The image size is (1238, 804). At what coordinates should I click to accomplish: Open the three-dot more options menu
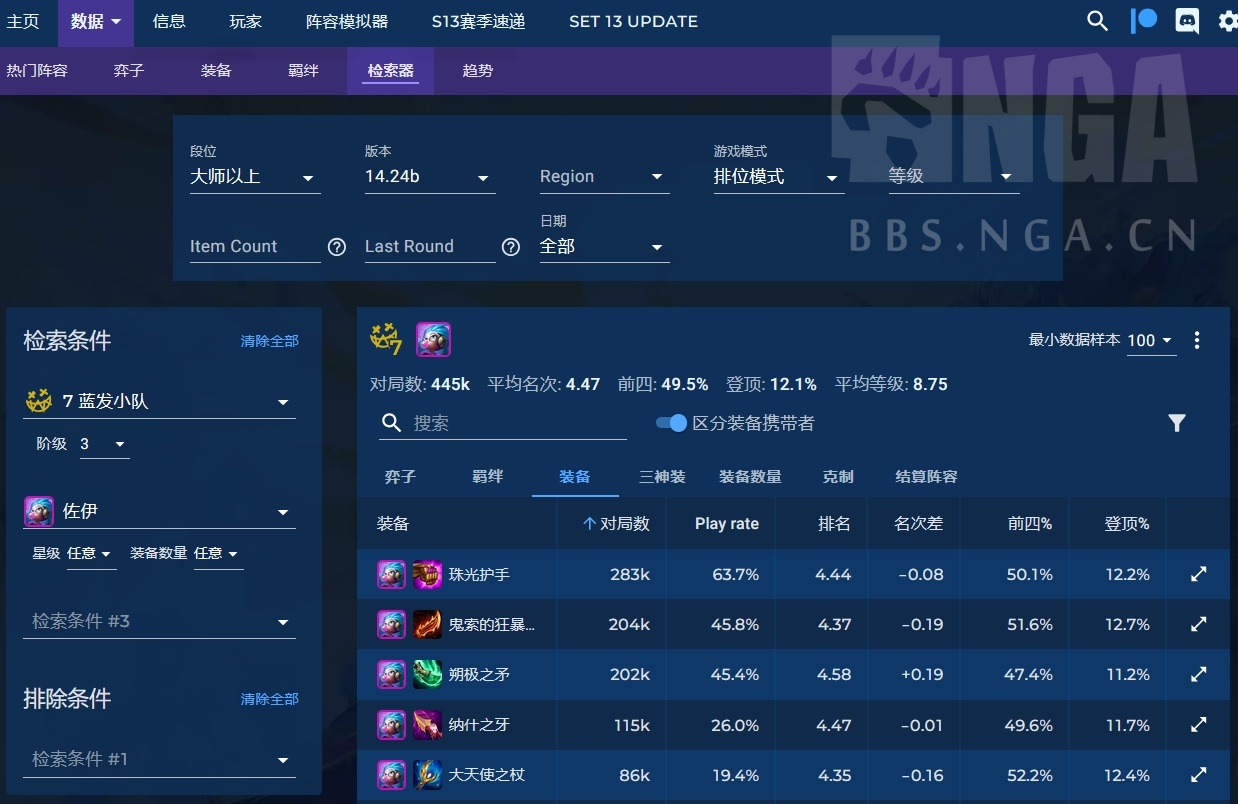click(x=1197, y=340)
